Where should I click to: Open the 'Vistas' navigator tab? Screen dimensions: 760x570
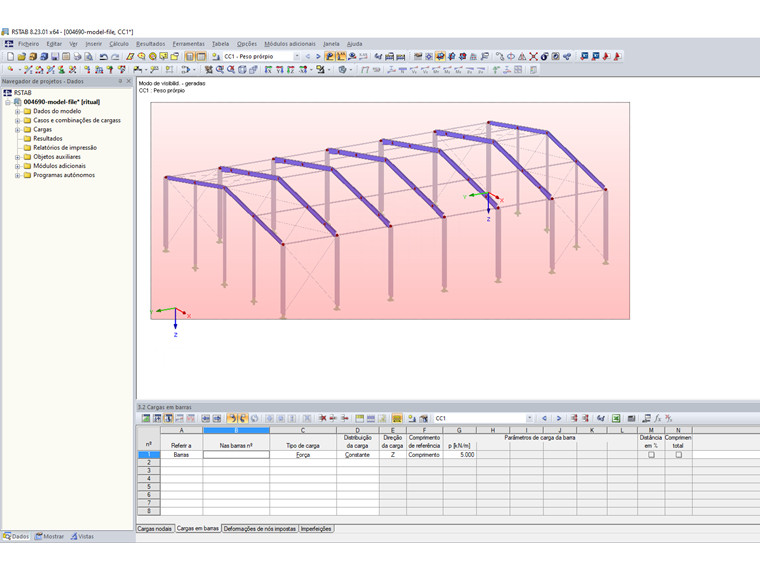[82, 537]
